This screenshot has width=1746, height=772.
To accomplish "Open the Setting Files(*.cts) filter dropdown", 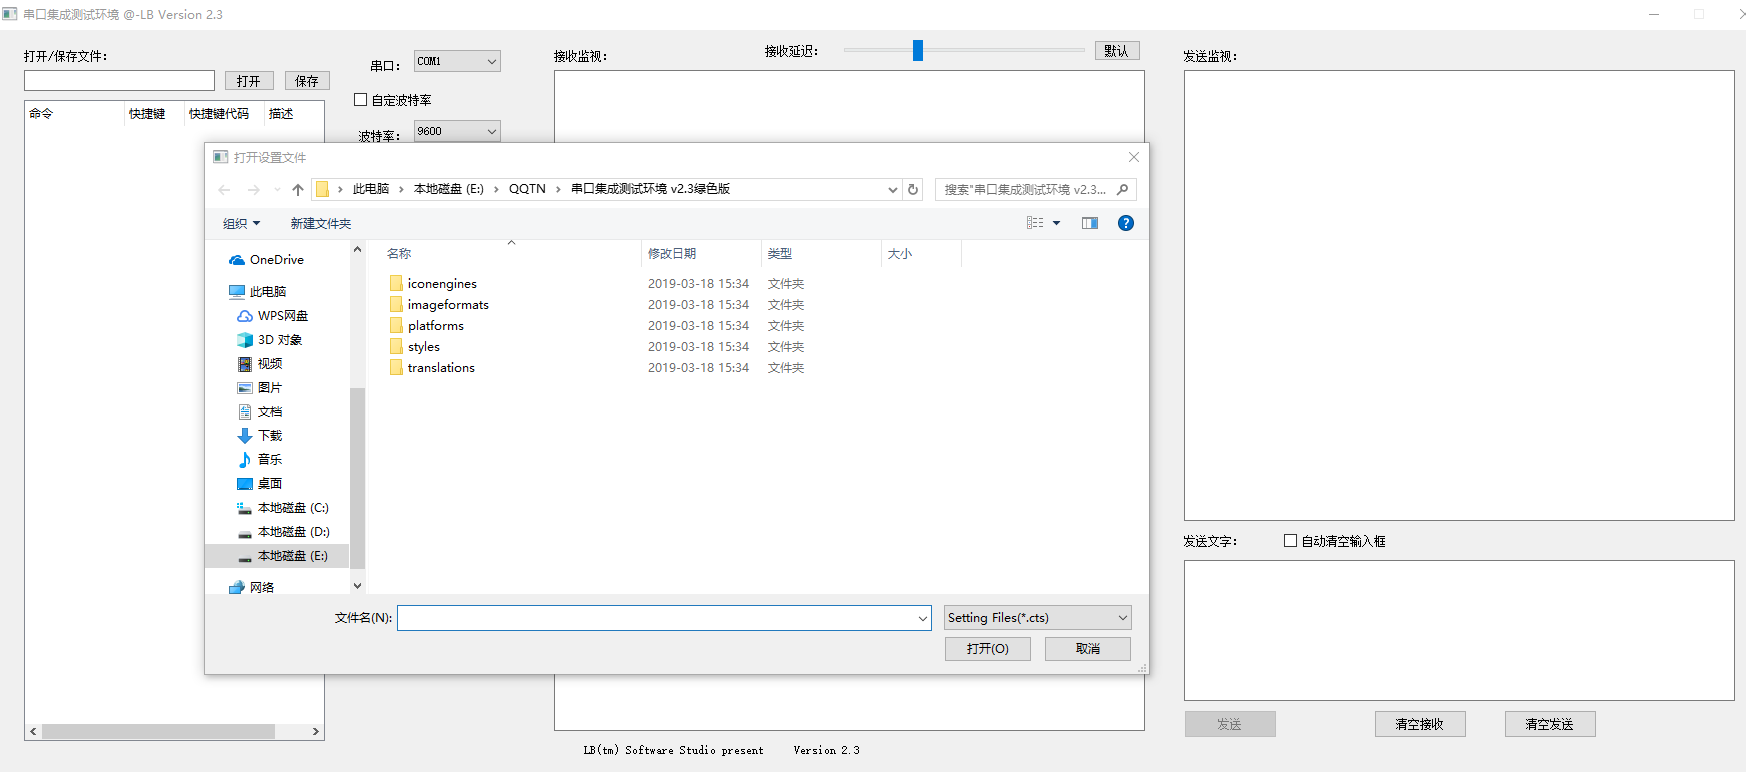I will click(1038, 618).
